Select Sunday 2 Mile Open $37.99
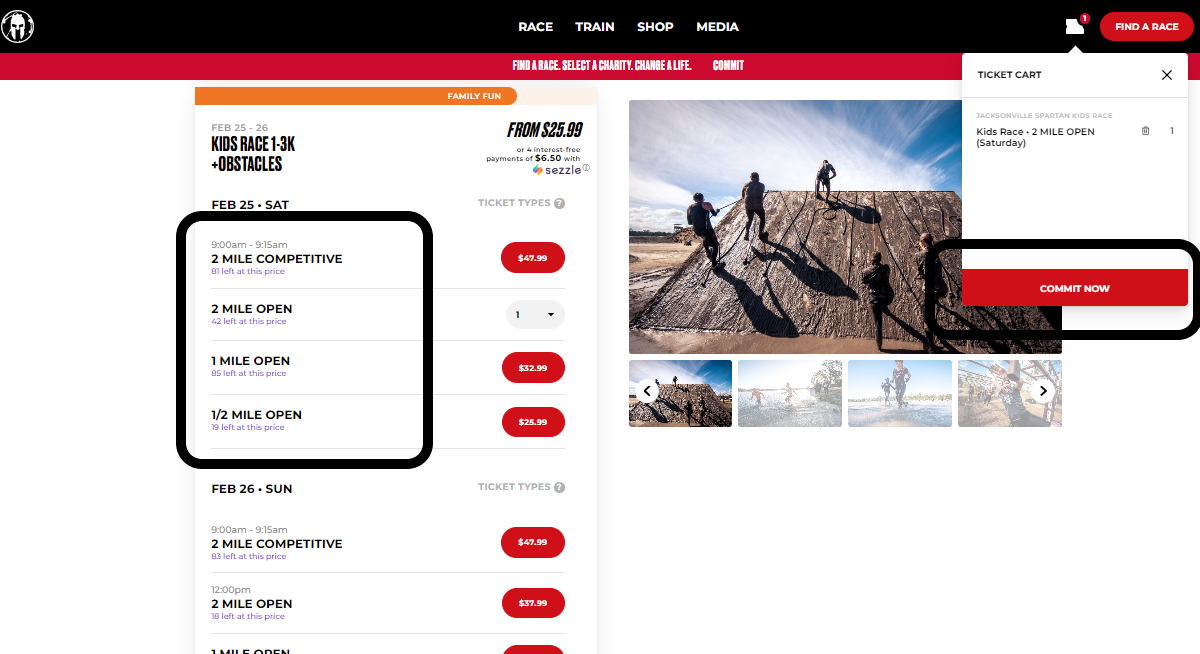Viewport: 1200px width, 654px height. (533, 603)
